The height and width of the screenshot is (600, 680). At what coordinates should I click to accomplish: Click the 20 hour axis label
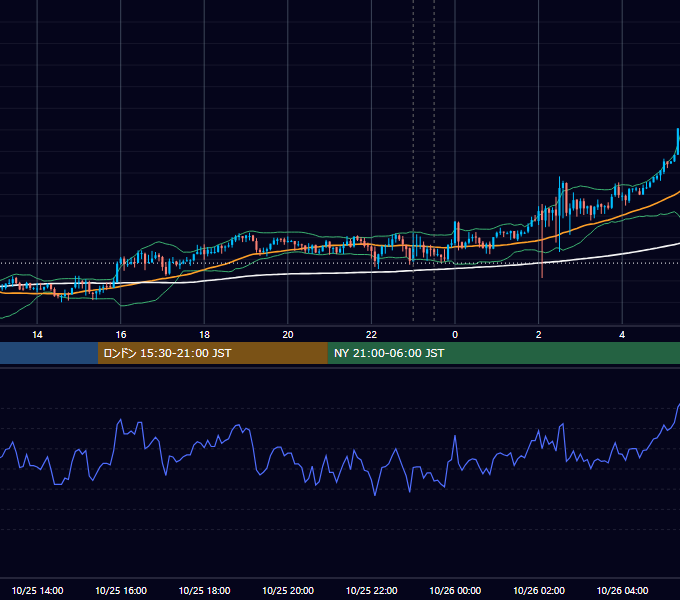coord(288,335)
